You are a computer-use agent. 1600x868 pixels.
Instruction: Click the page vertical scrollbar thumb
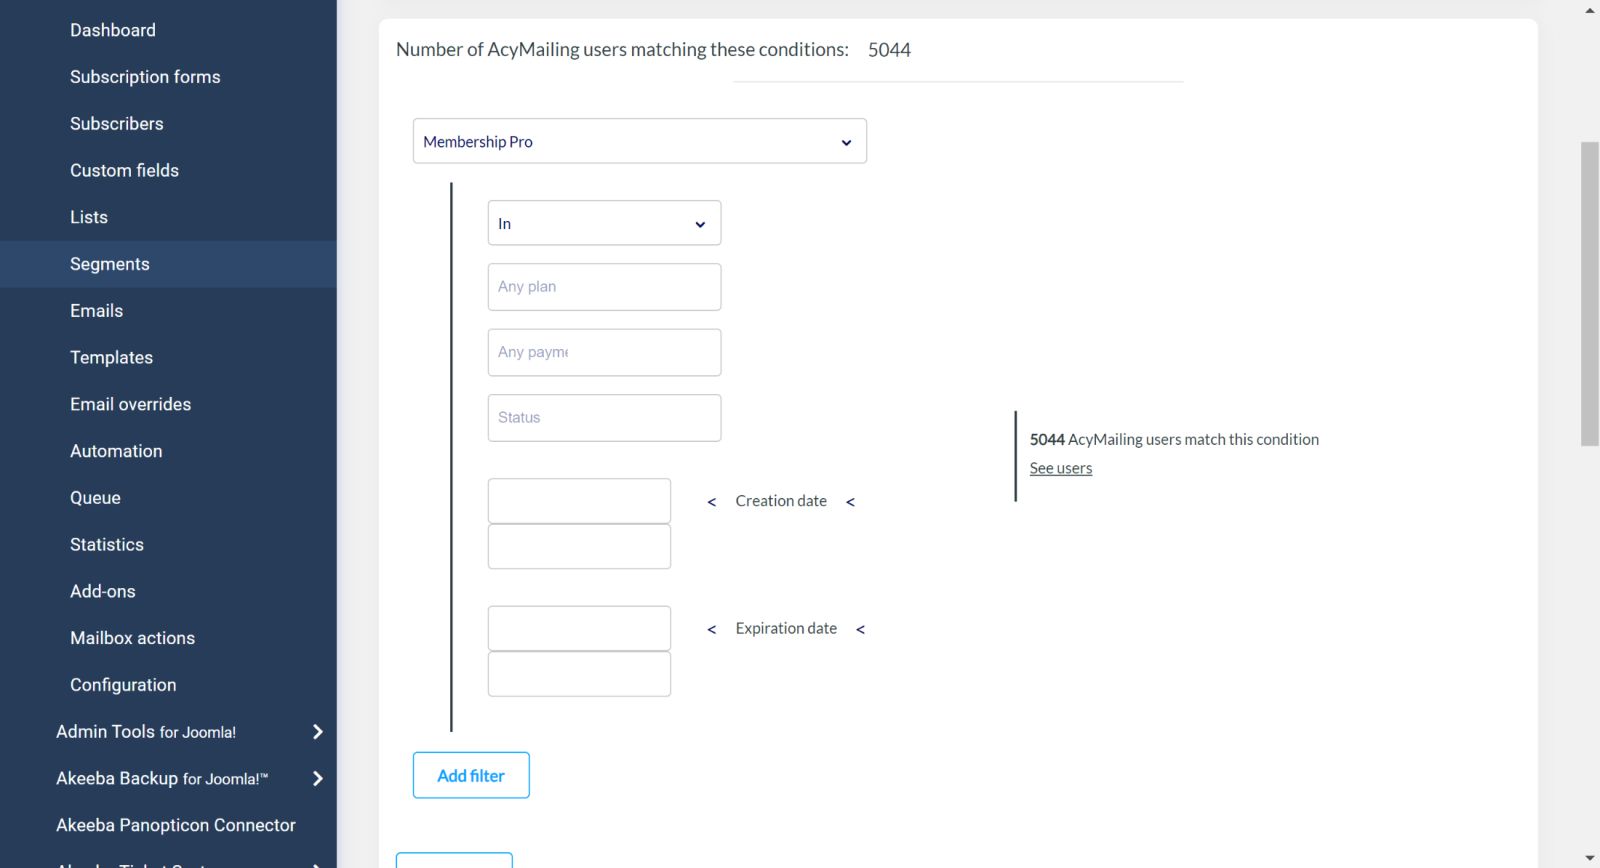coord(1590,294)
